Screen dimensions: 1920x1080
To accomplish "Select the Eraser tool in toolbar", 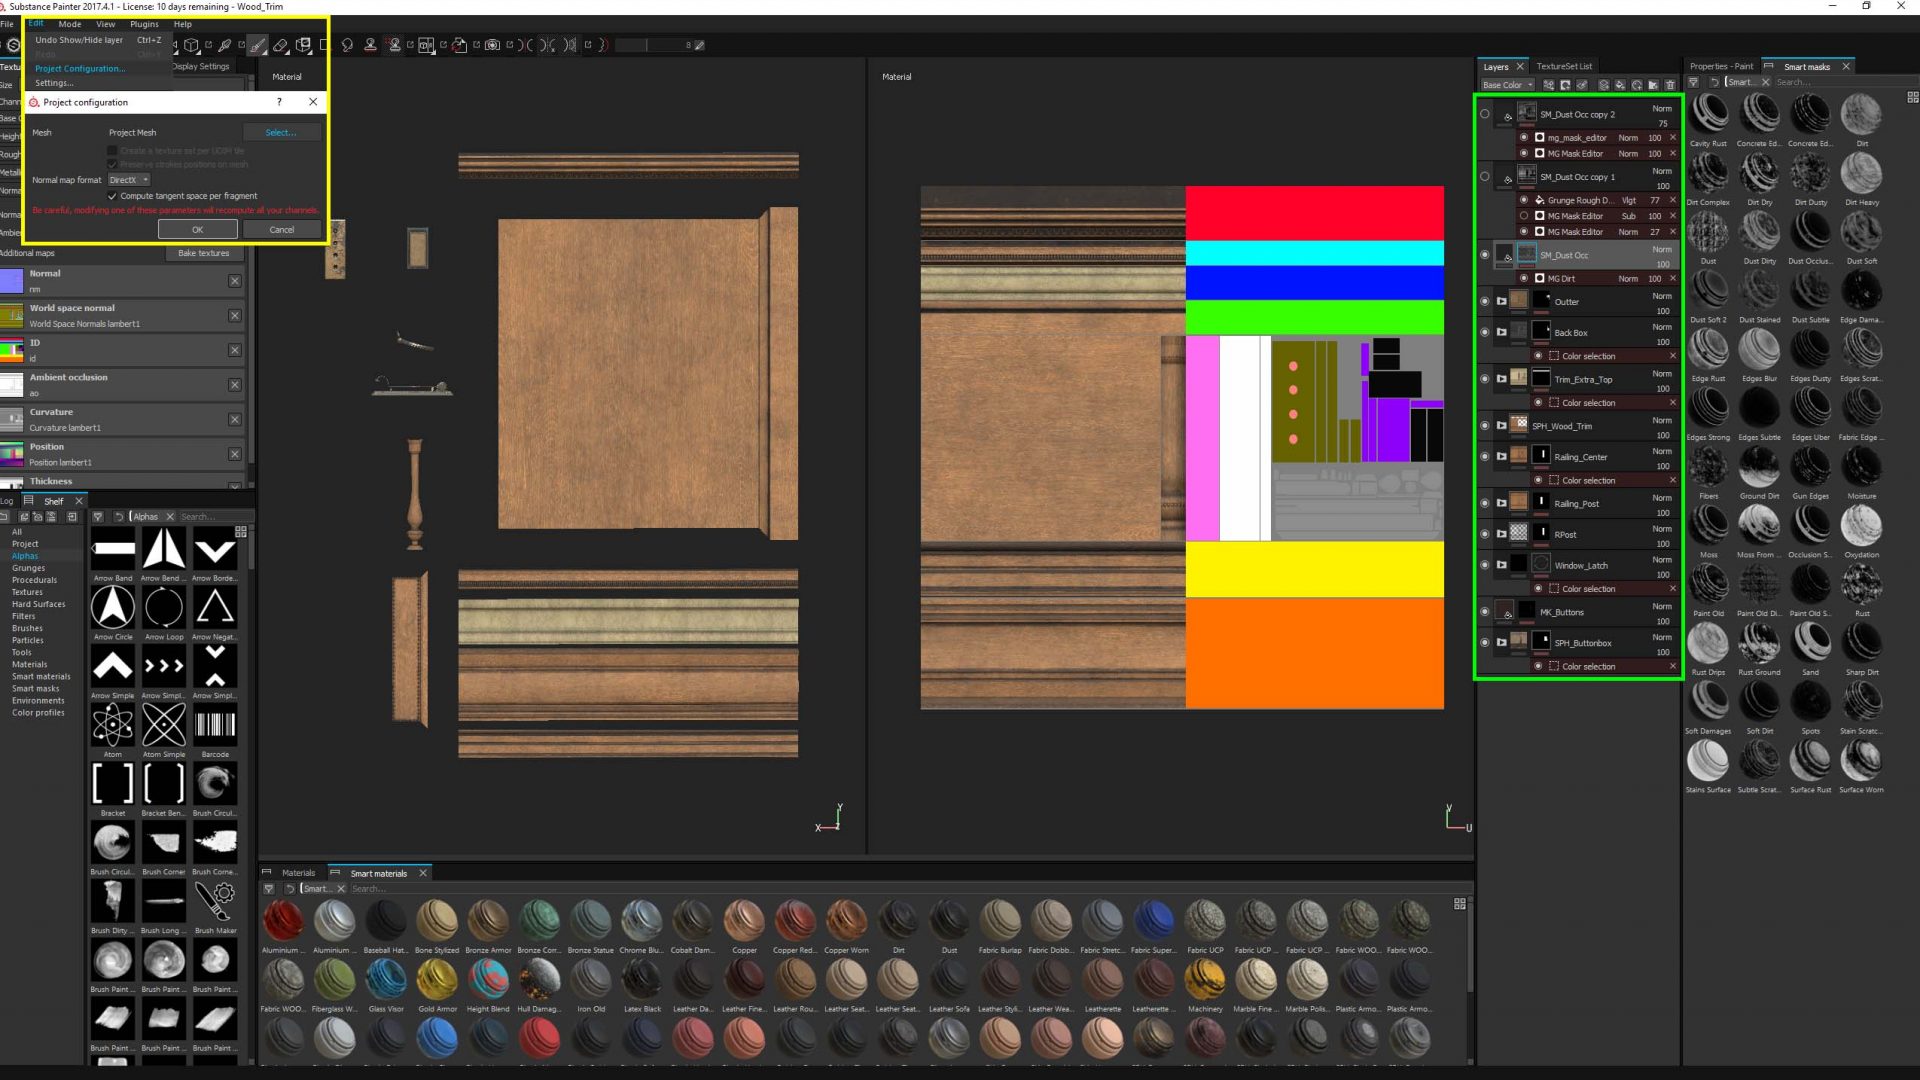I will (x=281, y=45).
